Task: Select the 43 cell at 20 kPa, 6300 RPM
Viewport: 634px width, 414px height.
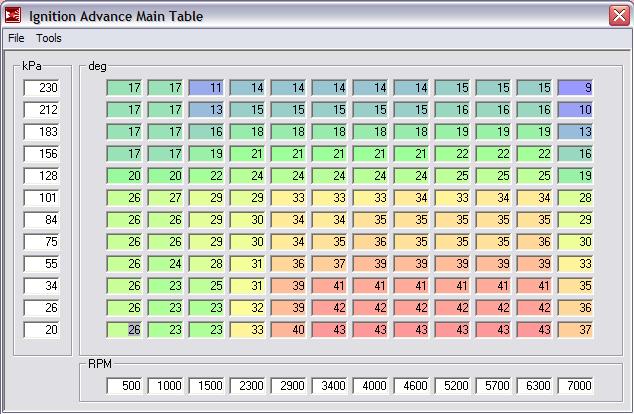Action: point(535,330)
